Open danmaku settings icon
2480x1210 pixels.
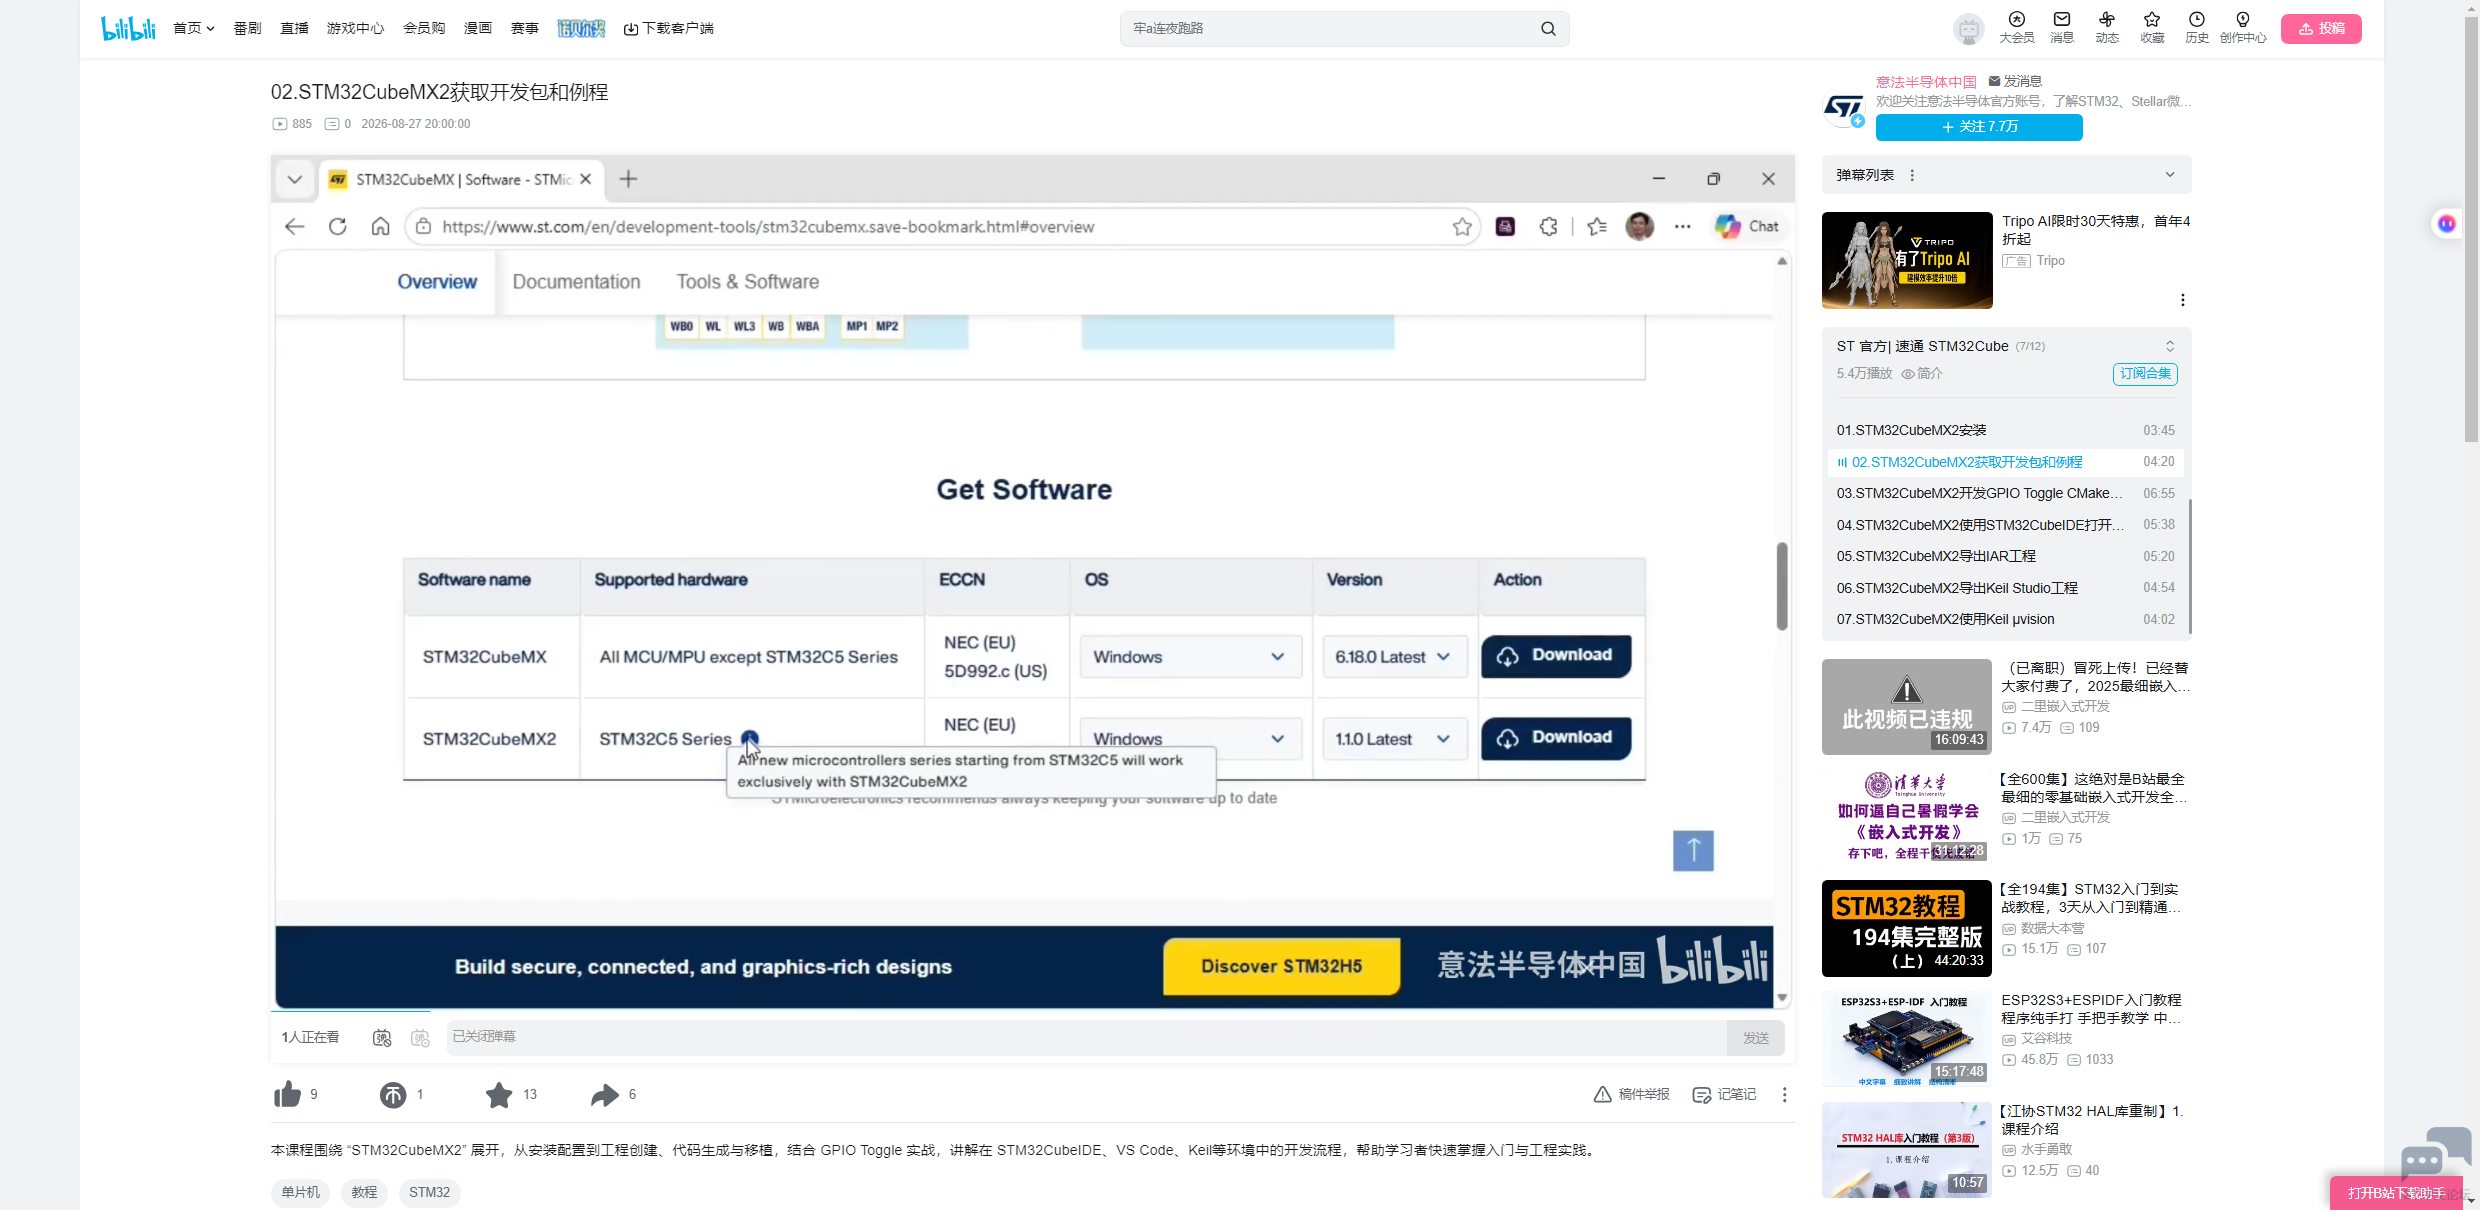(x=420, y=1037)
